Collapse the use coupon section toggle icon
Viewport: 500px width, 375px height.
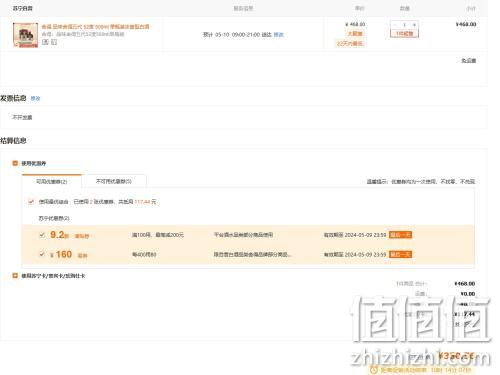click(15, 163)
